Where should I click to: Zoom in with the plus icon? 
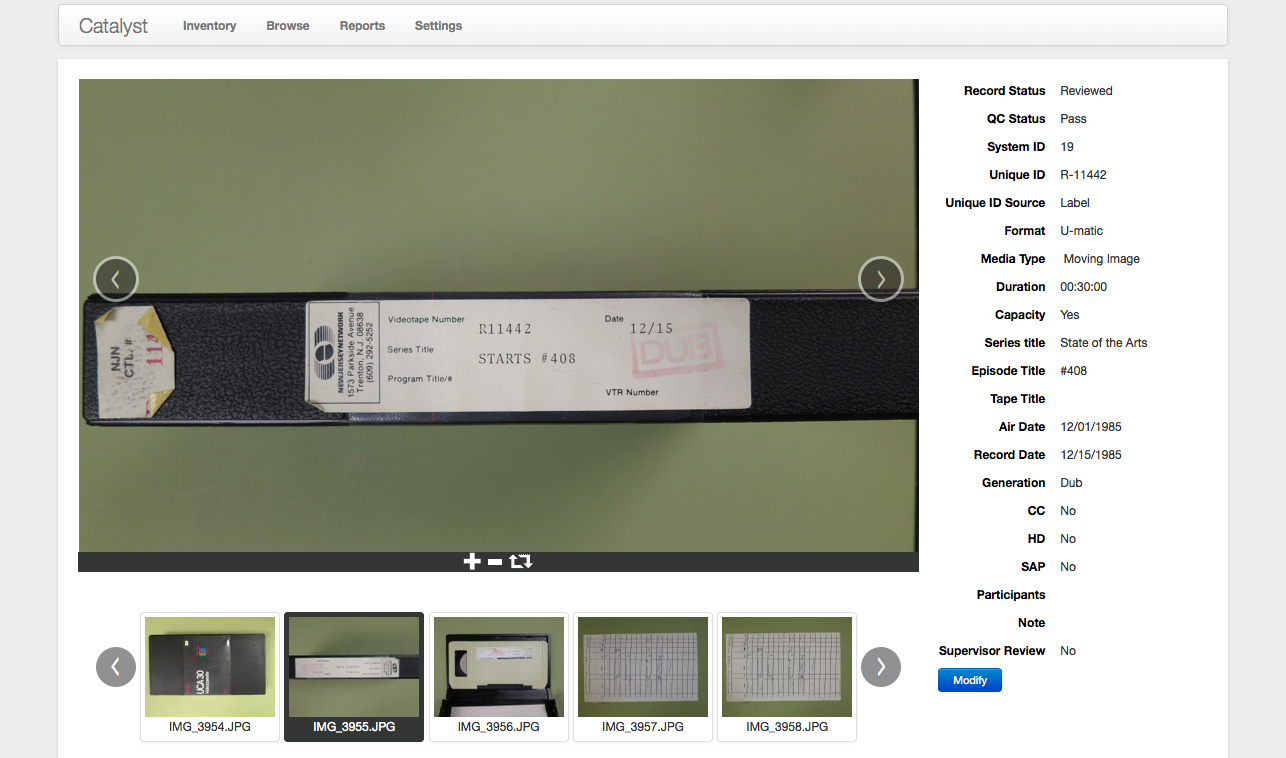[x=472, y=562]
